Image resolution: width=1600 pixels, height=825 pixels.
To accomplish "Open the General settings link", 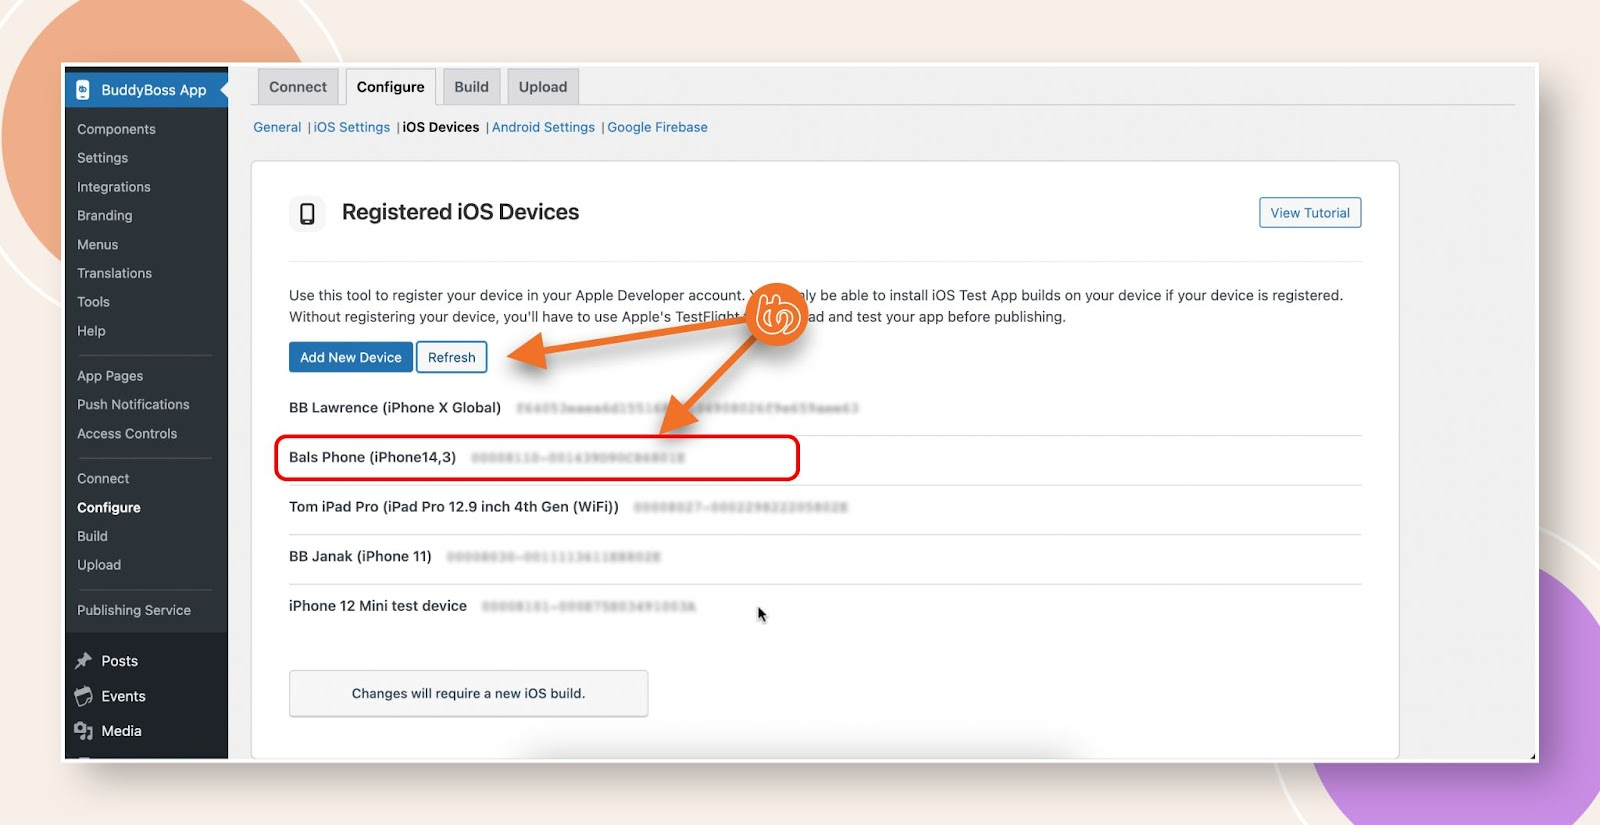I will (277, 127).
